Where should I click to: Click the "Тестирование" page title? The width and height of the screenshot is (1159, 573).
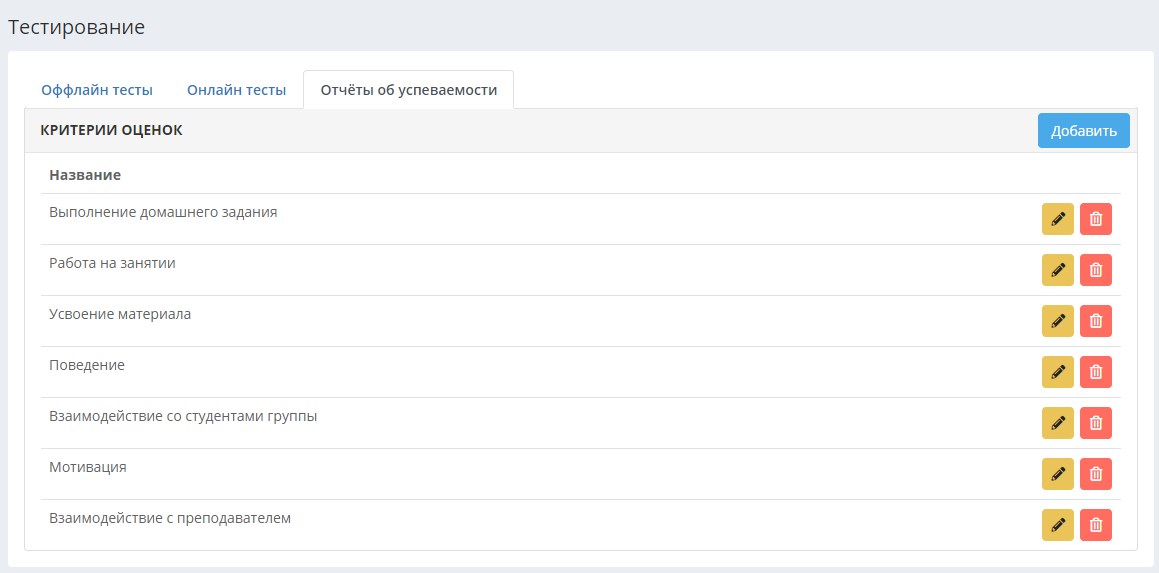coord(76,27)
